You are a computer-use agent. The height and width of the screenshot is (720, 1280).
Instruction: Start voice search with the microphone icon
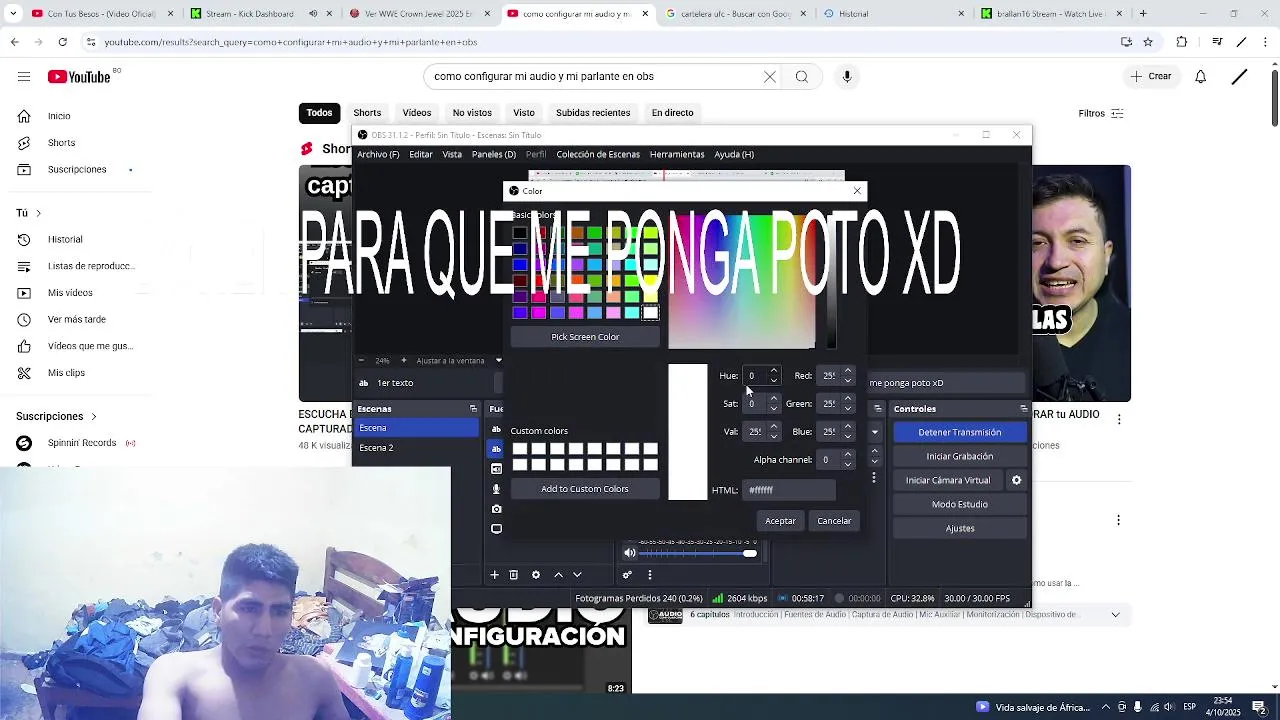point(847,77)
